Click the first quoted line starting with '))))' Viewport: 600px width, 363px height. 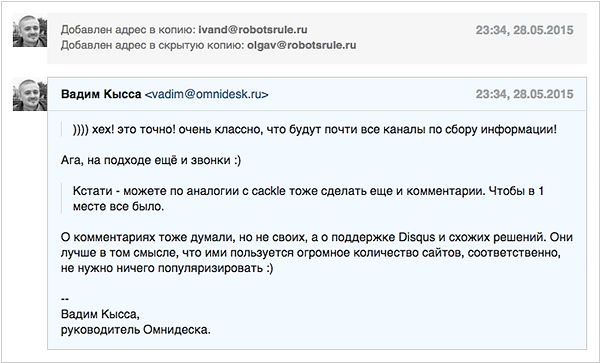tap(315, 129)
